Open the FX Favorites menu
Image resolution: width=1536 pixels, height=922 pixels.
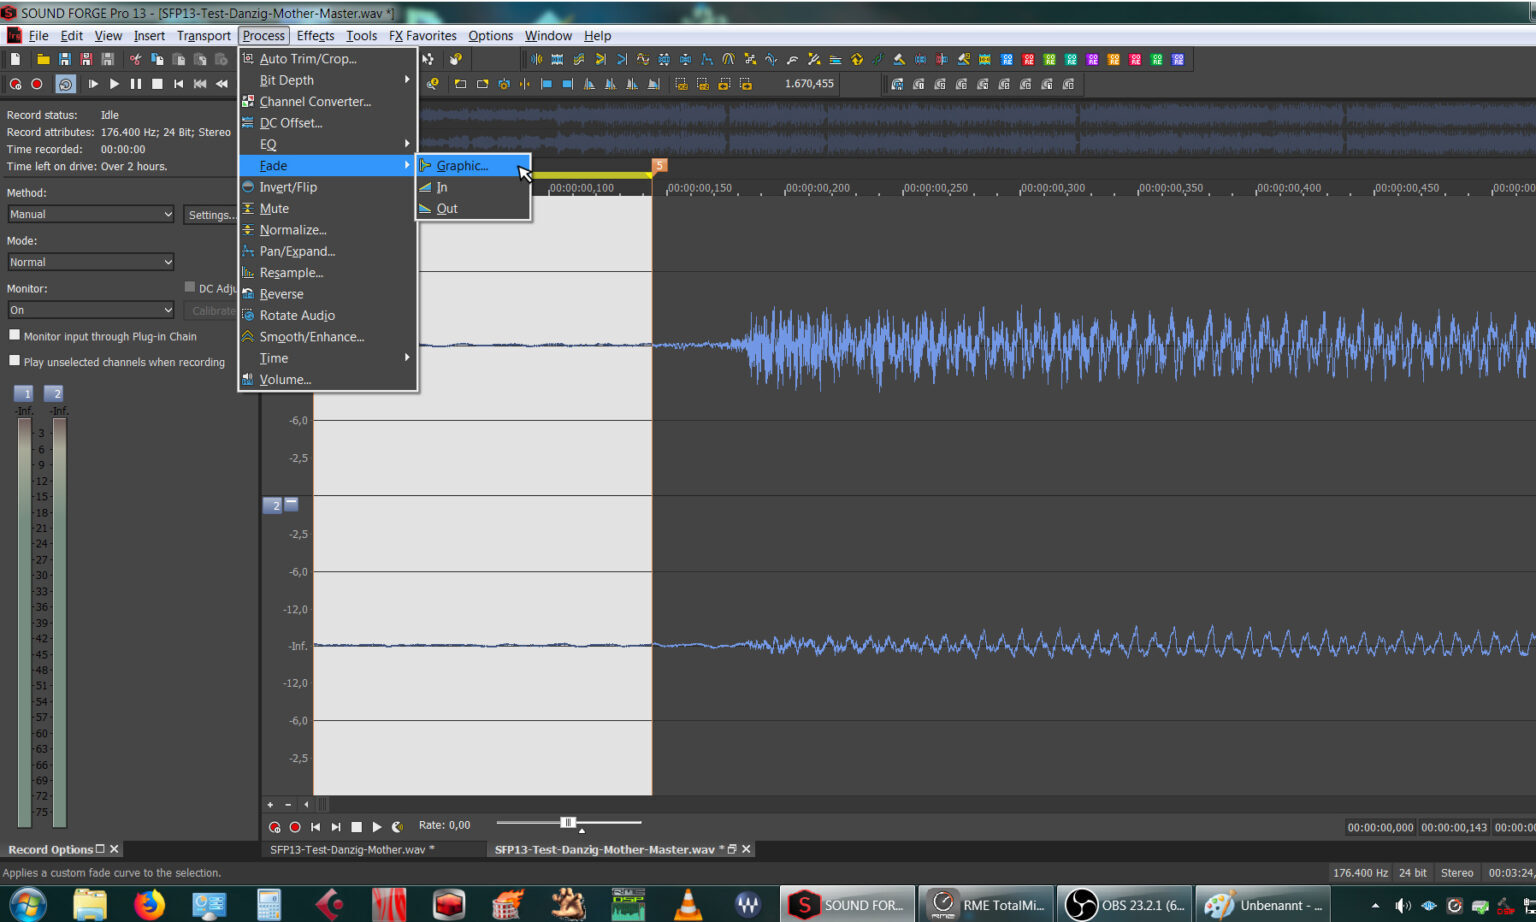[422, 36]
